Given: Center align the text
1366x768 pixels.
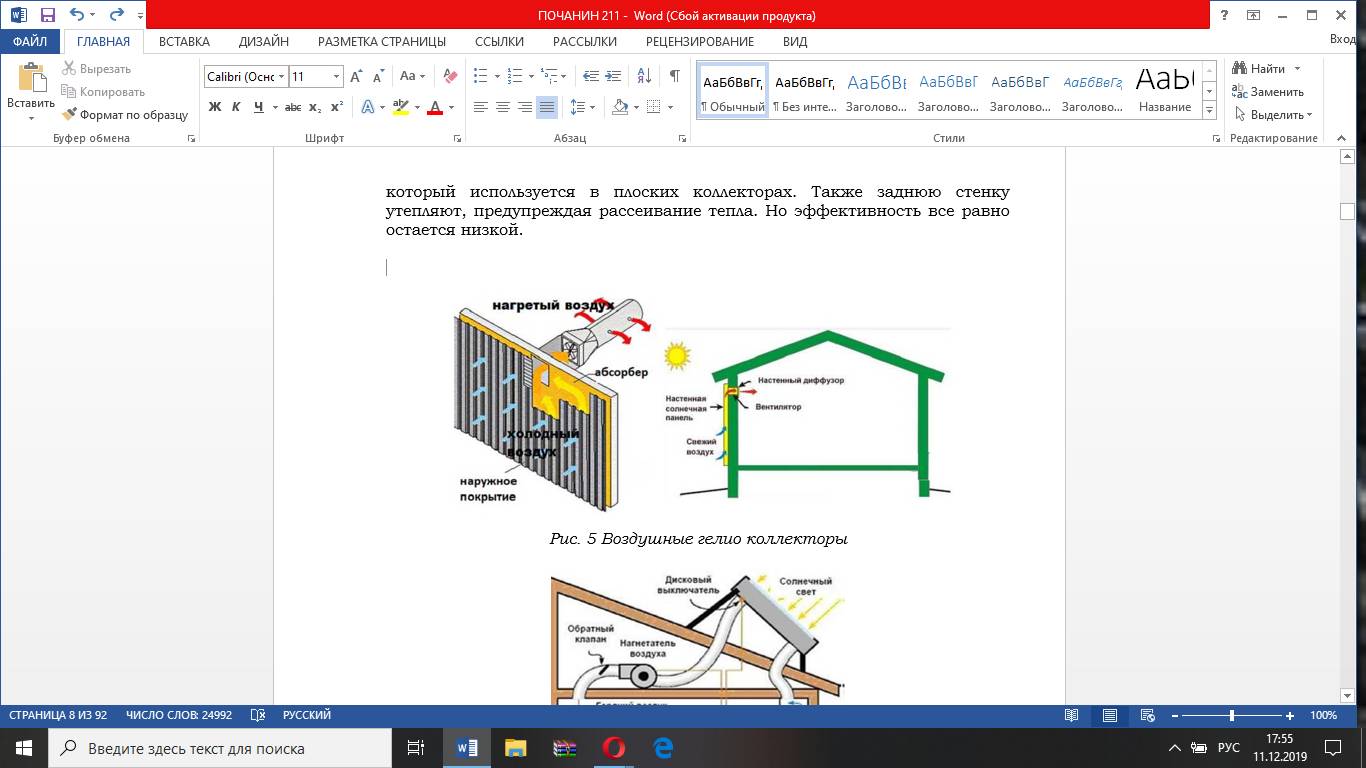Looking at the screenshot, I should [x=503, y=107].
